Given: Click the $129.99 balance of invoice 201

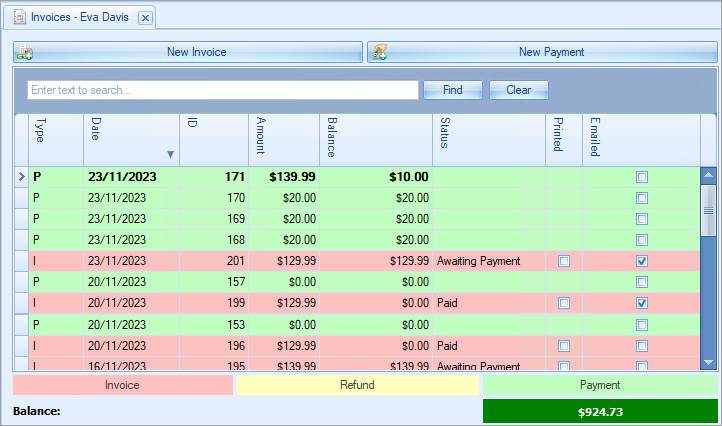Looking at the screenshot, I should [409, 261].
